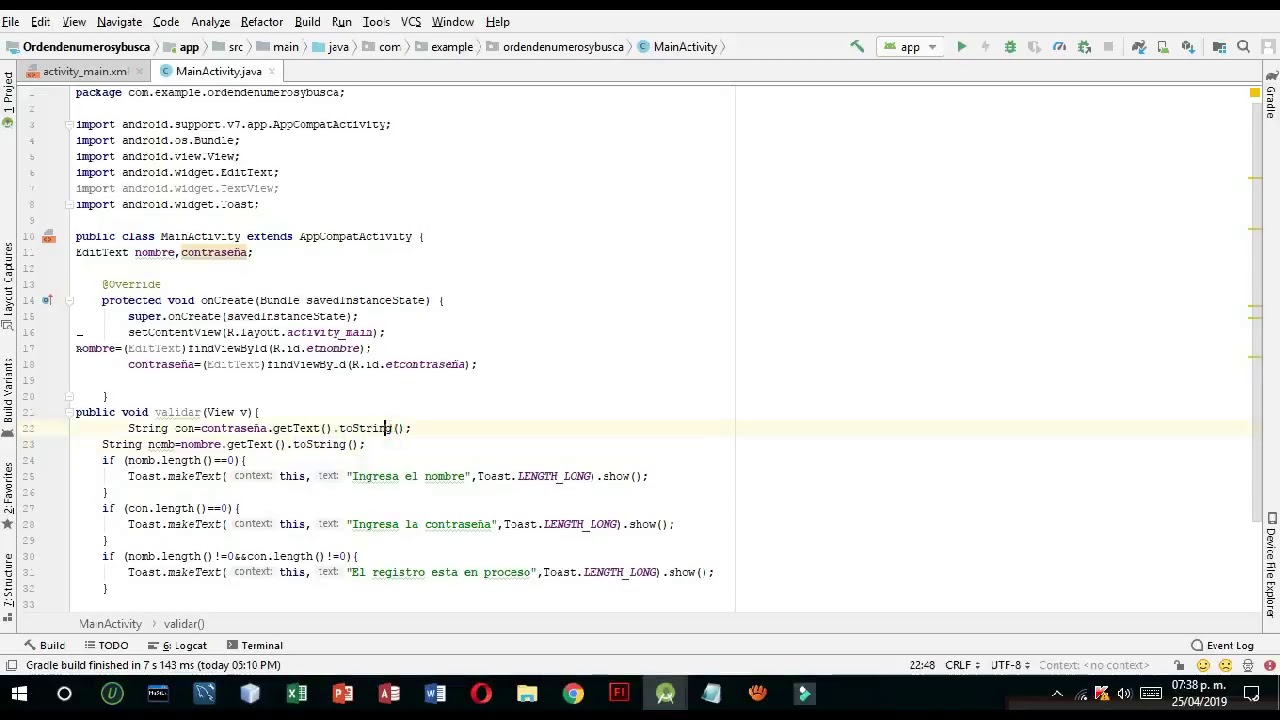Click the Windows Start button
The width and height of the screenshot is (1280, 720).
[x=19, y=694]
